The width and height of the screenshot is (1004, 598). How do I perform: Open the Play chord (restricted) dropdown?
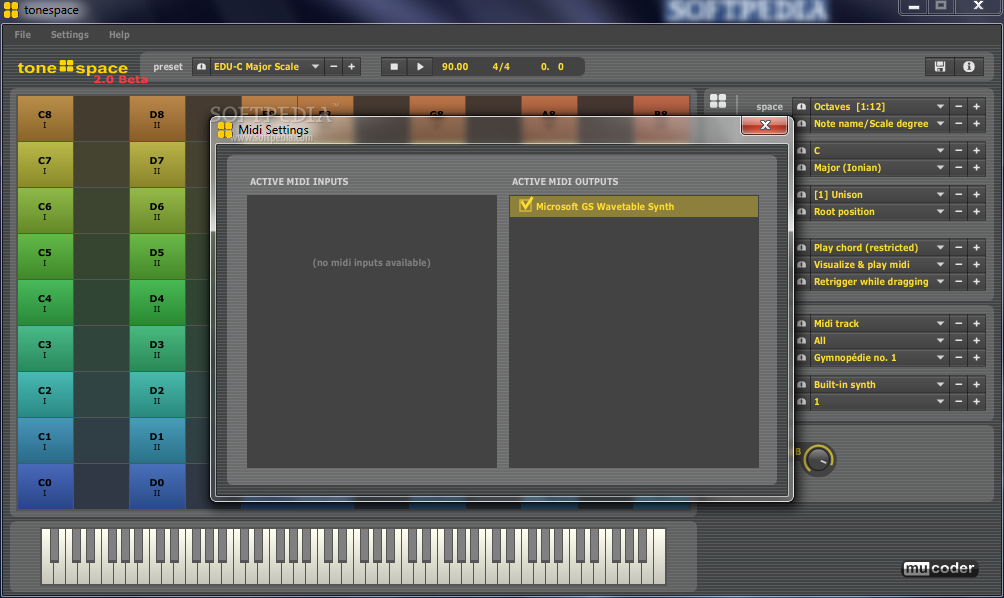point(879,248)
